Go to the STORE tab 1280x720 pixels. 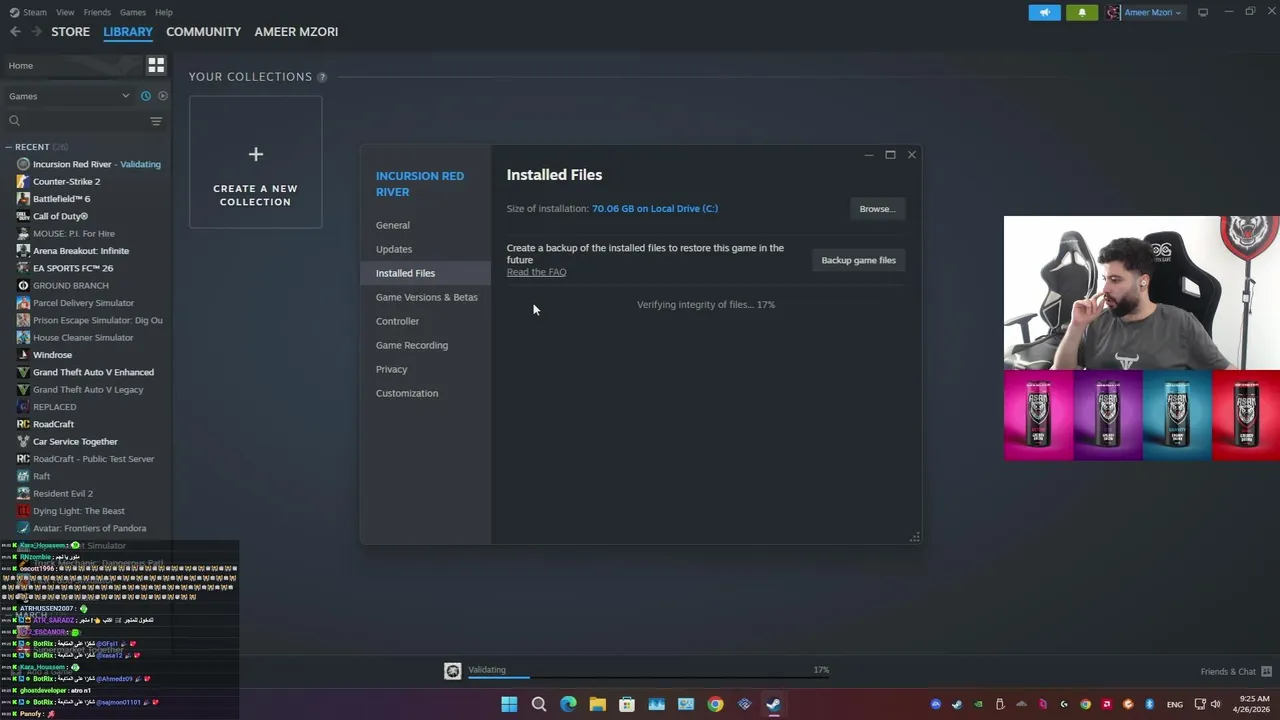click(70, 32)
